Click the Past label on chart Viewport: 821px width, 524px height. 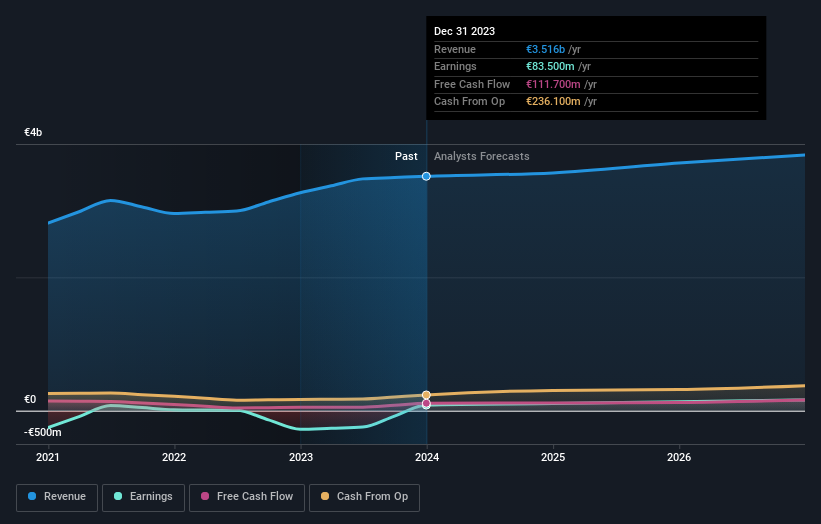click(406, 156)
